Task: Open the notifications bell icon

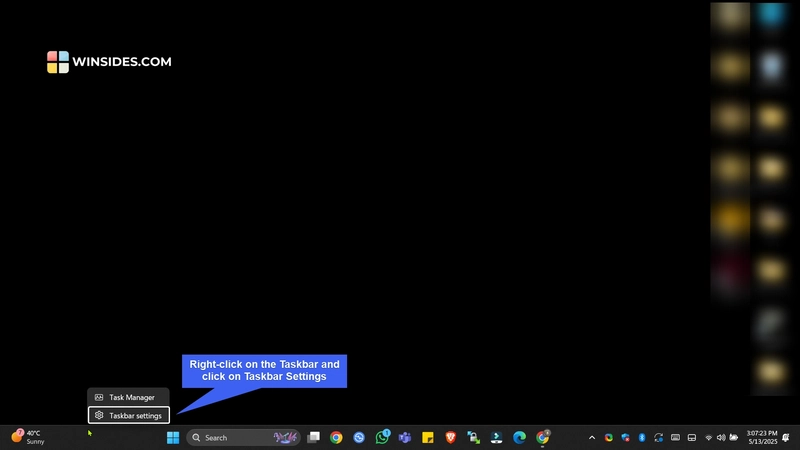Action: tap(786, 437)
